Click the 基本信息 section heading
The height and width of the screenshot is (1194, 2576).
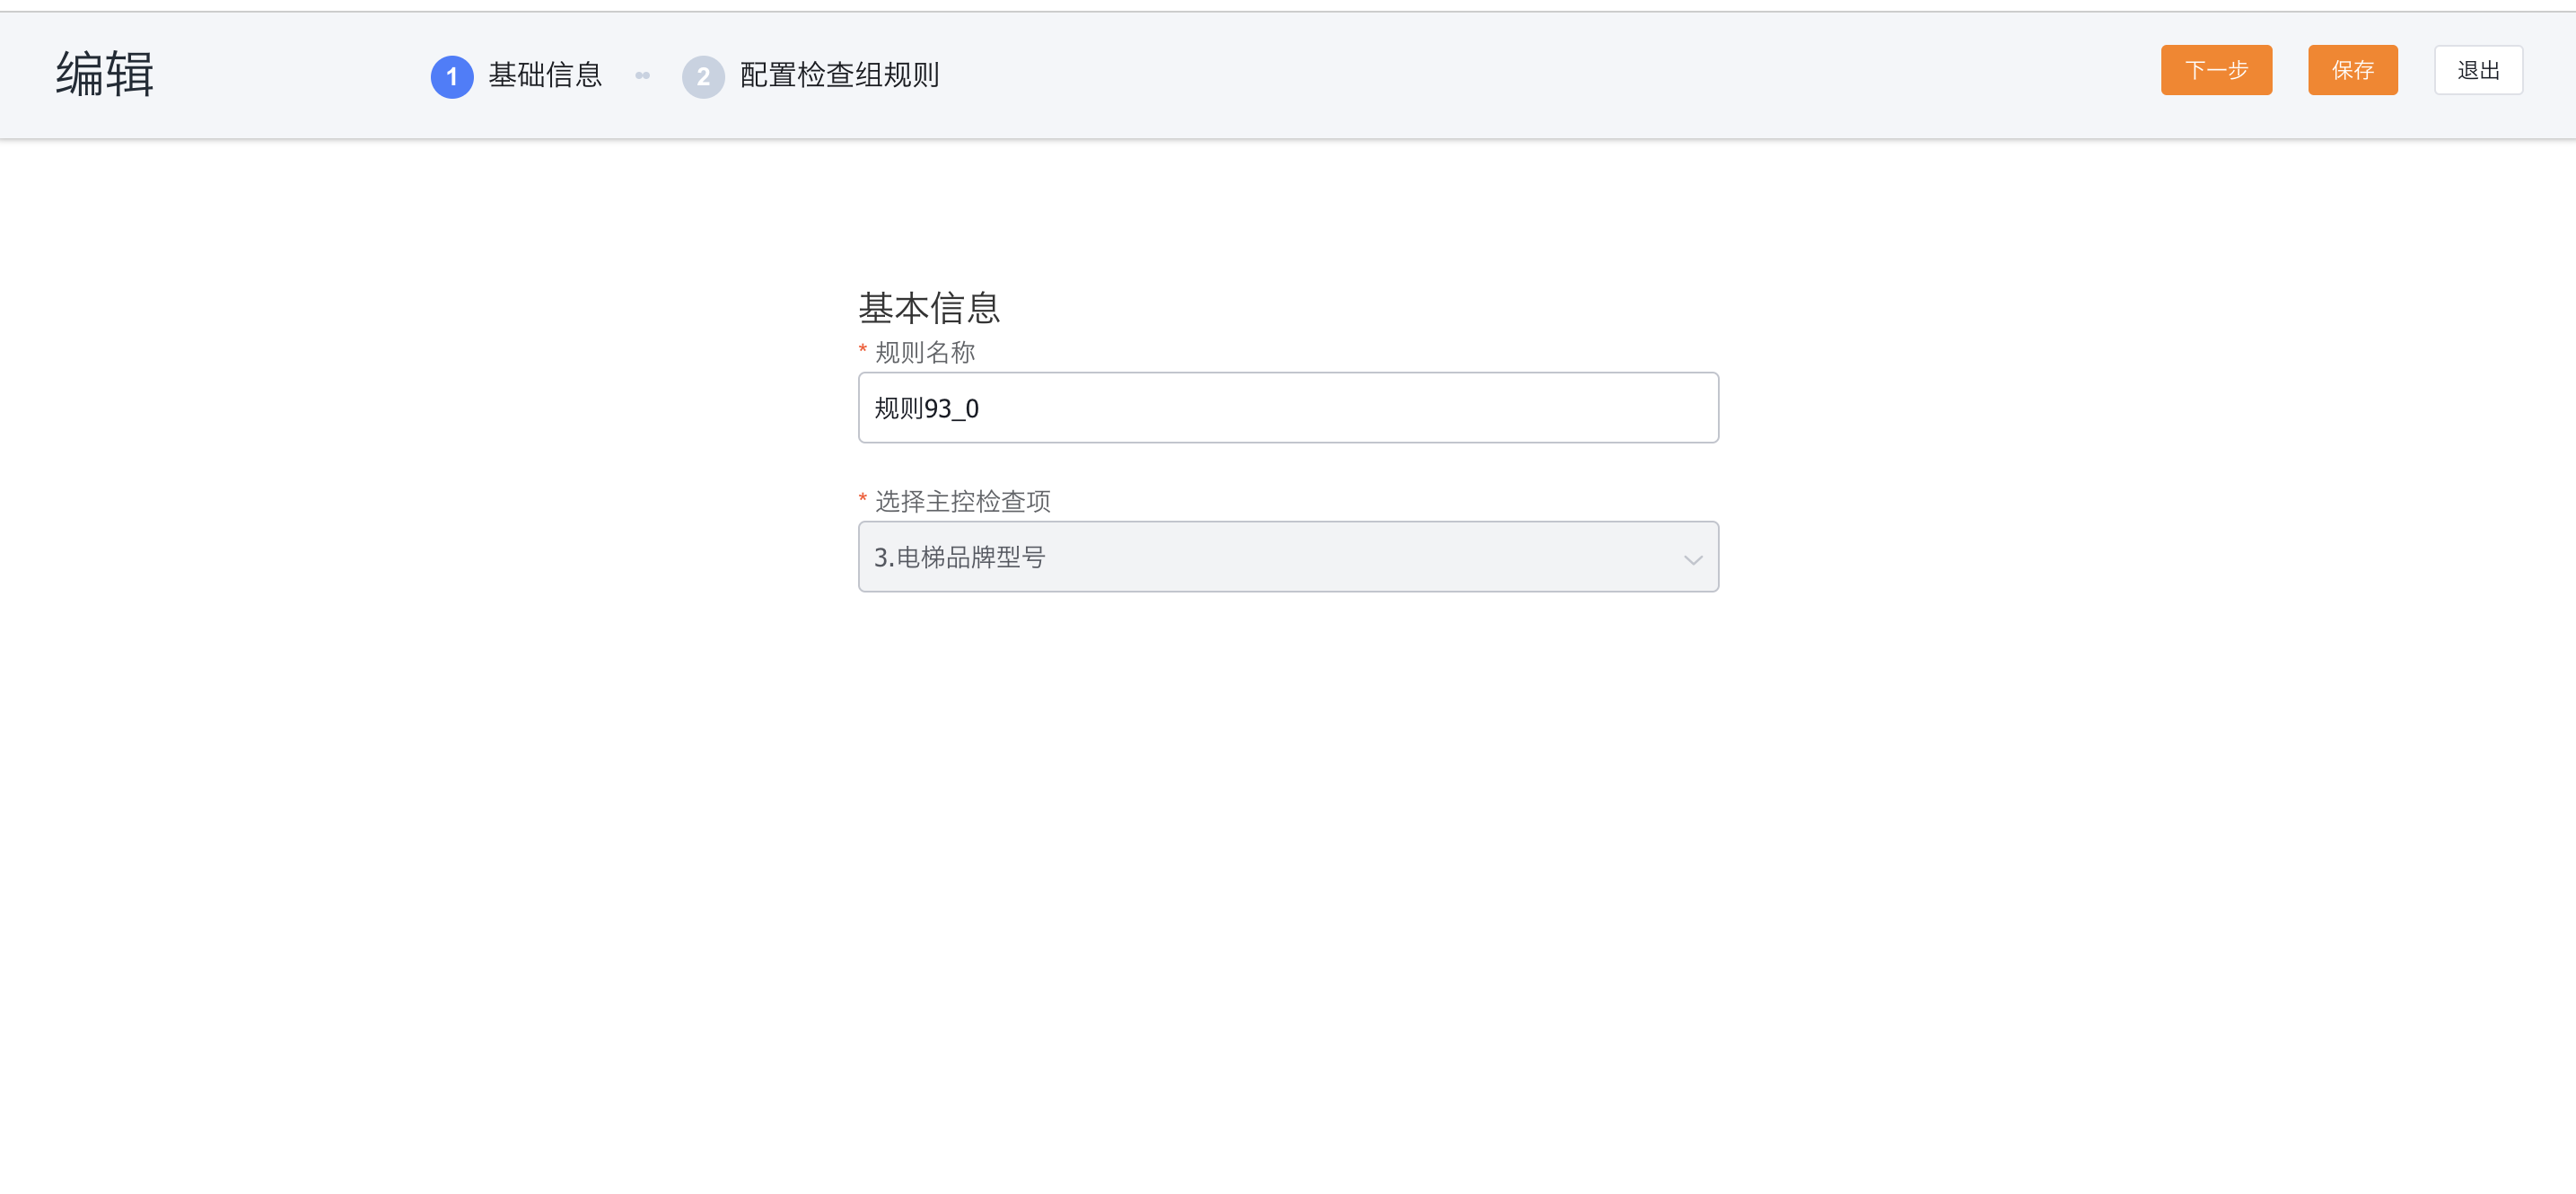[929, 308]
